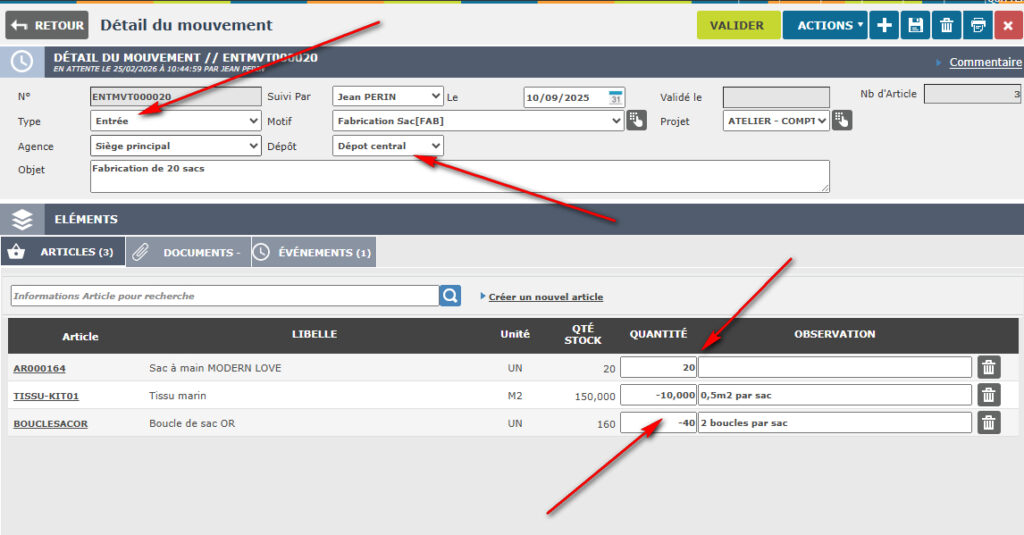Screen dimensions: 1024x535
Task: Click the red X close icon
Action: (1008, 25)
